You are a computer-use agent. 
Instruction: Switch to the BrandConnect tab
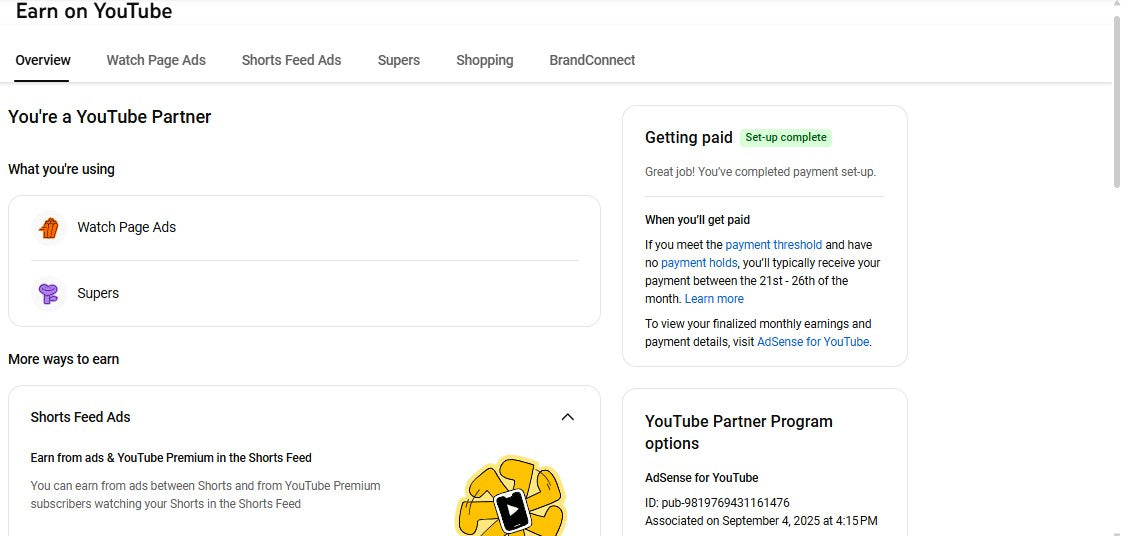[592, 60]
